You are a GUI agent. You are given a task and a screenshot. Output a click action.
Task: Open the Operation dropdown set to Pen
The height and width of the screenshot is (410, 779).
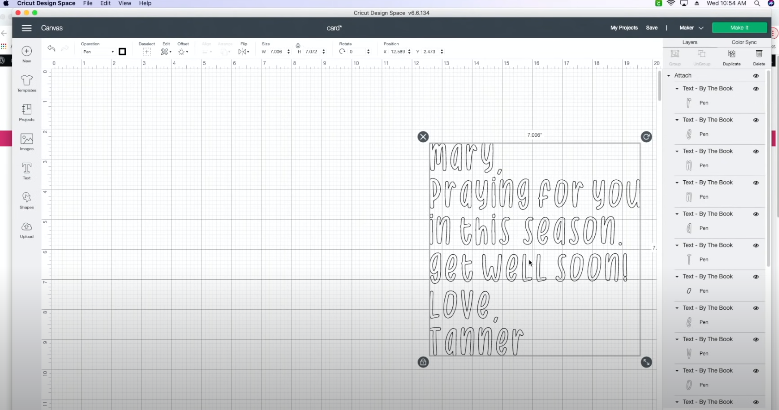tap(96, 51)
